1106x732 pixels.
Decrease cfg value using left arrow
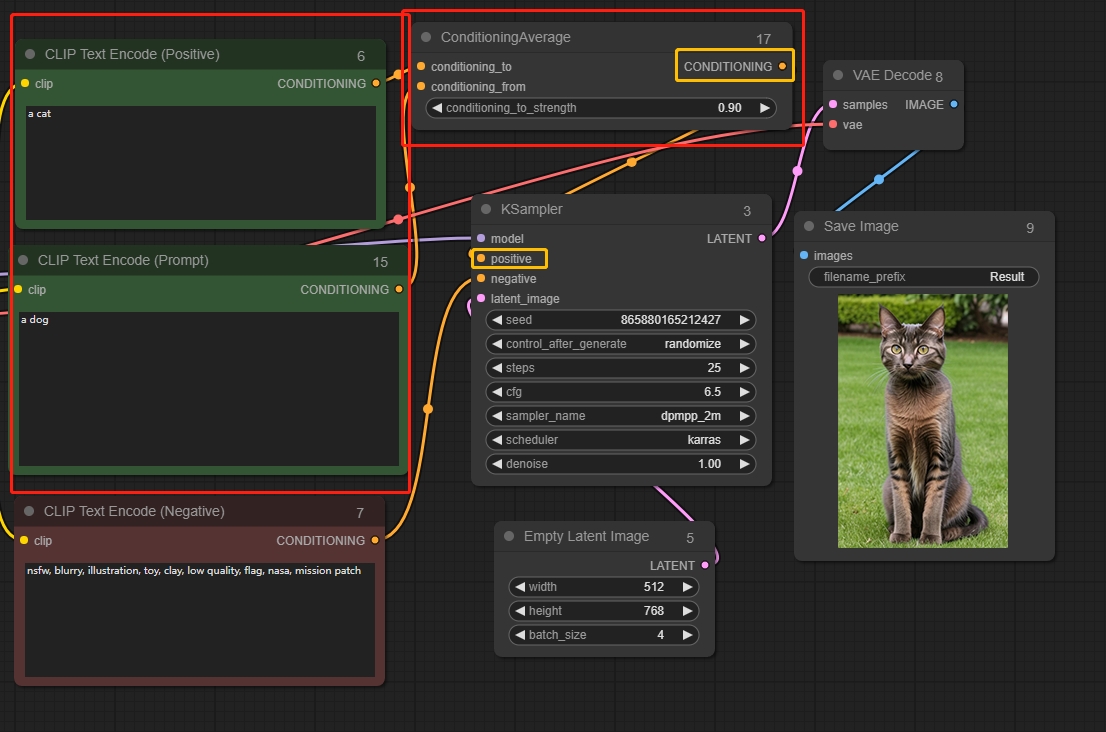pyautogui.click(x=497, y=392)
